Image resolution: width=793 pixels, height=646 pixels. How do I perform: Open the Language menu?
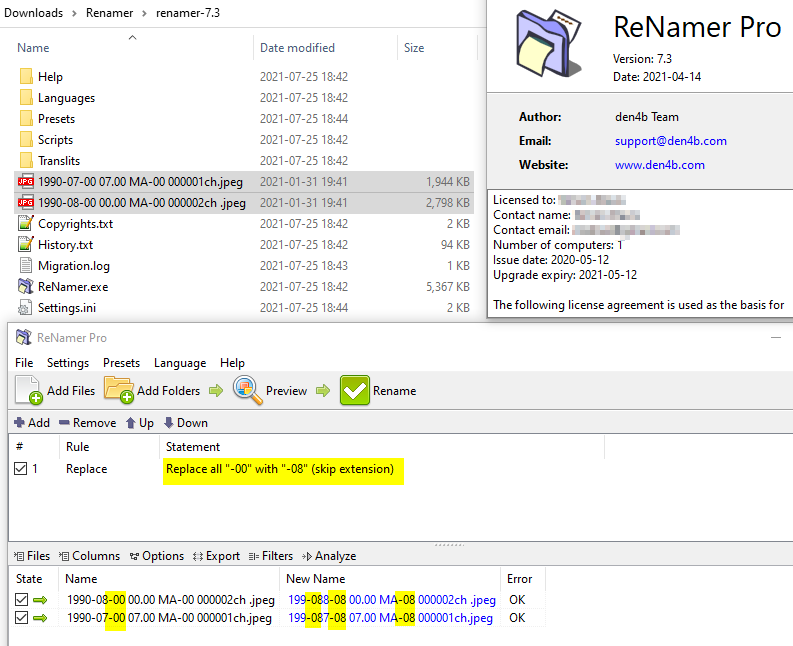point(180,363)
